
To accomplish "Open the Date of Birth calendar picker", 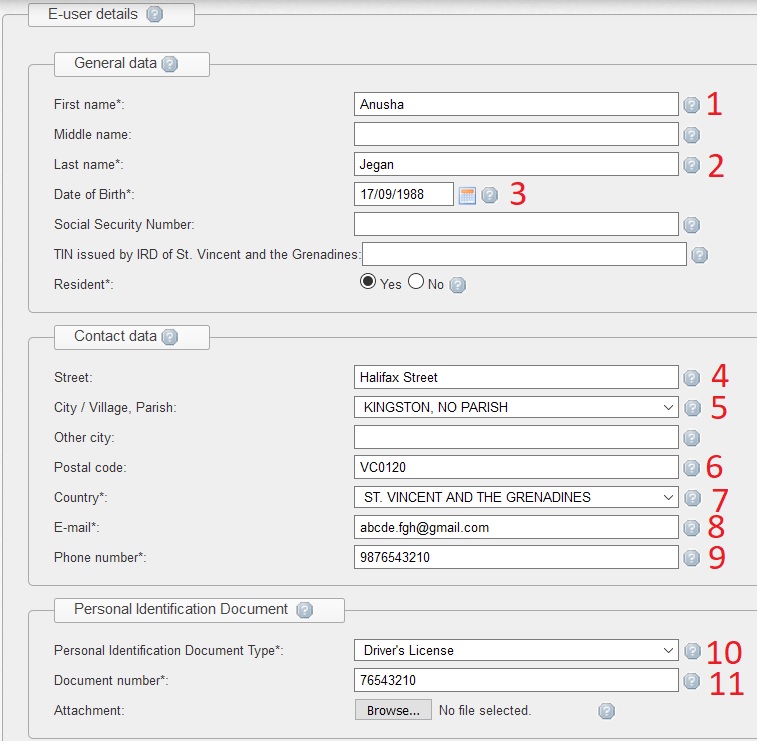I will pos(467,195).
